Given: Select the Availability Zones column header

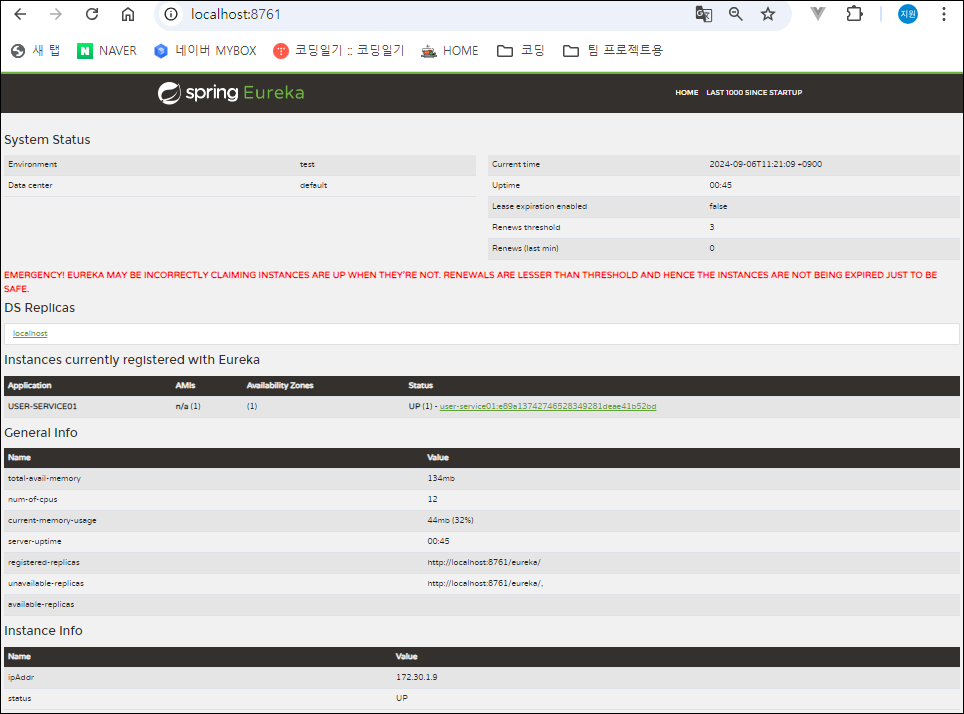Looking at the screenshot, I should (x=280, y=386).
